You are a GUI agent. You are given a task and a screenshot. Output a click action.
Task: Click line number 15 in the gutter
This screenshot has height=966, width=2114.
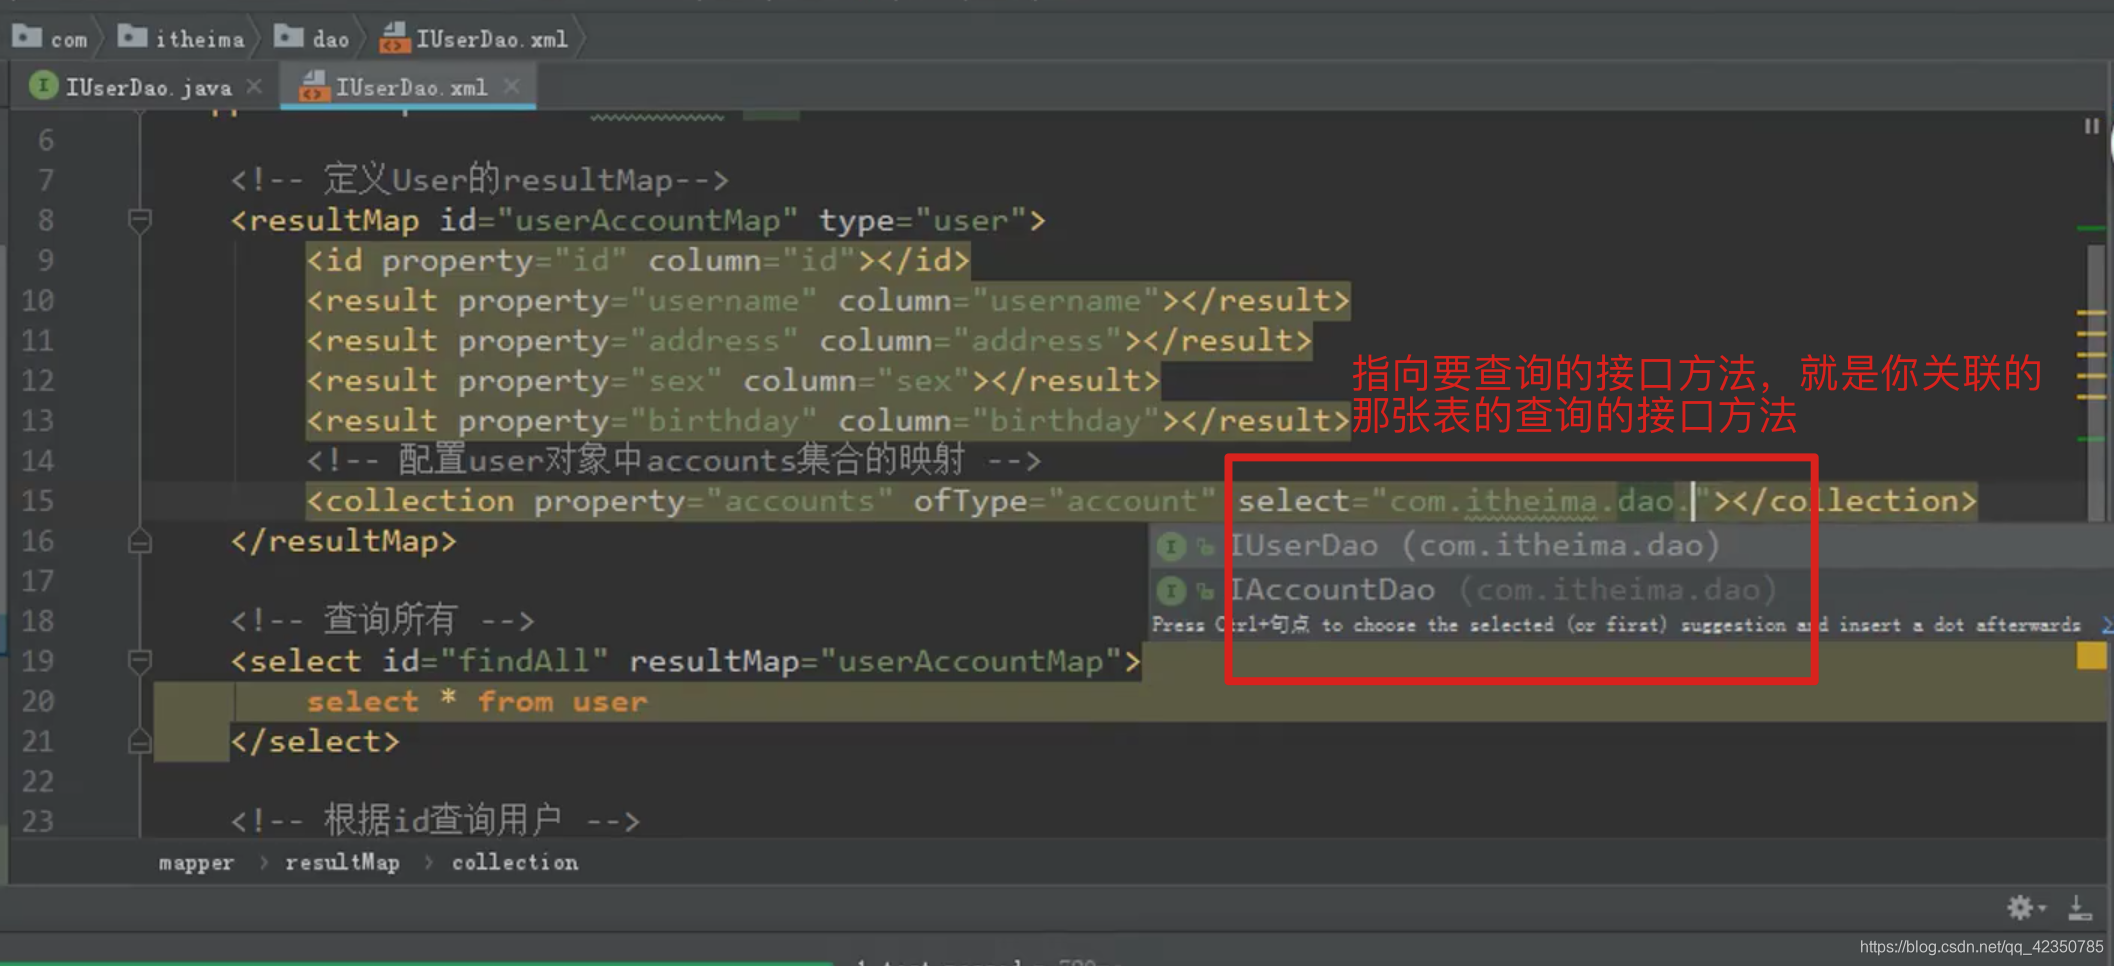pos(38,501)
